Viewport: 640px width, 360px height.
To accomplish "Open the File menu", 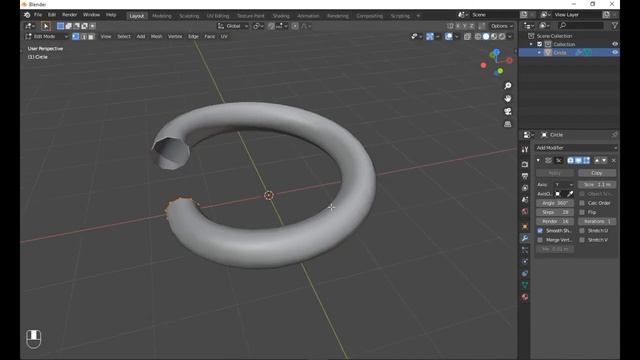I will pos(38,15).
